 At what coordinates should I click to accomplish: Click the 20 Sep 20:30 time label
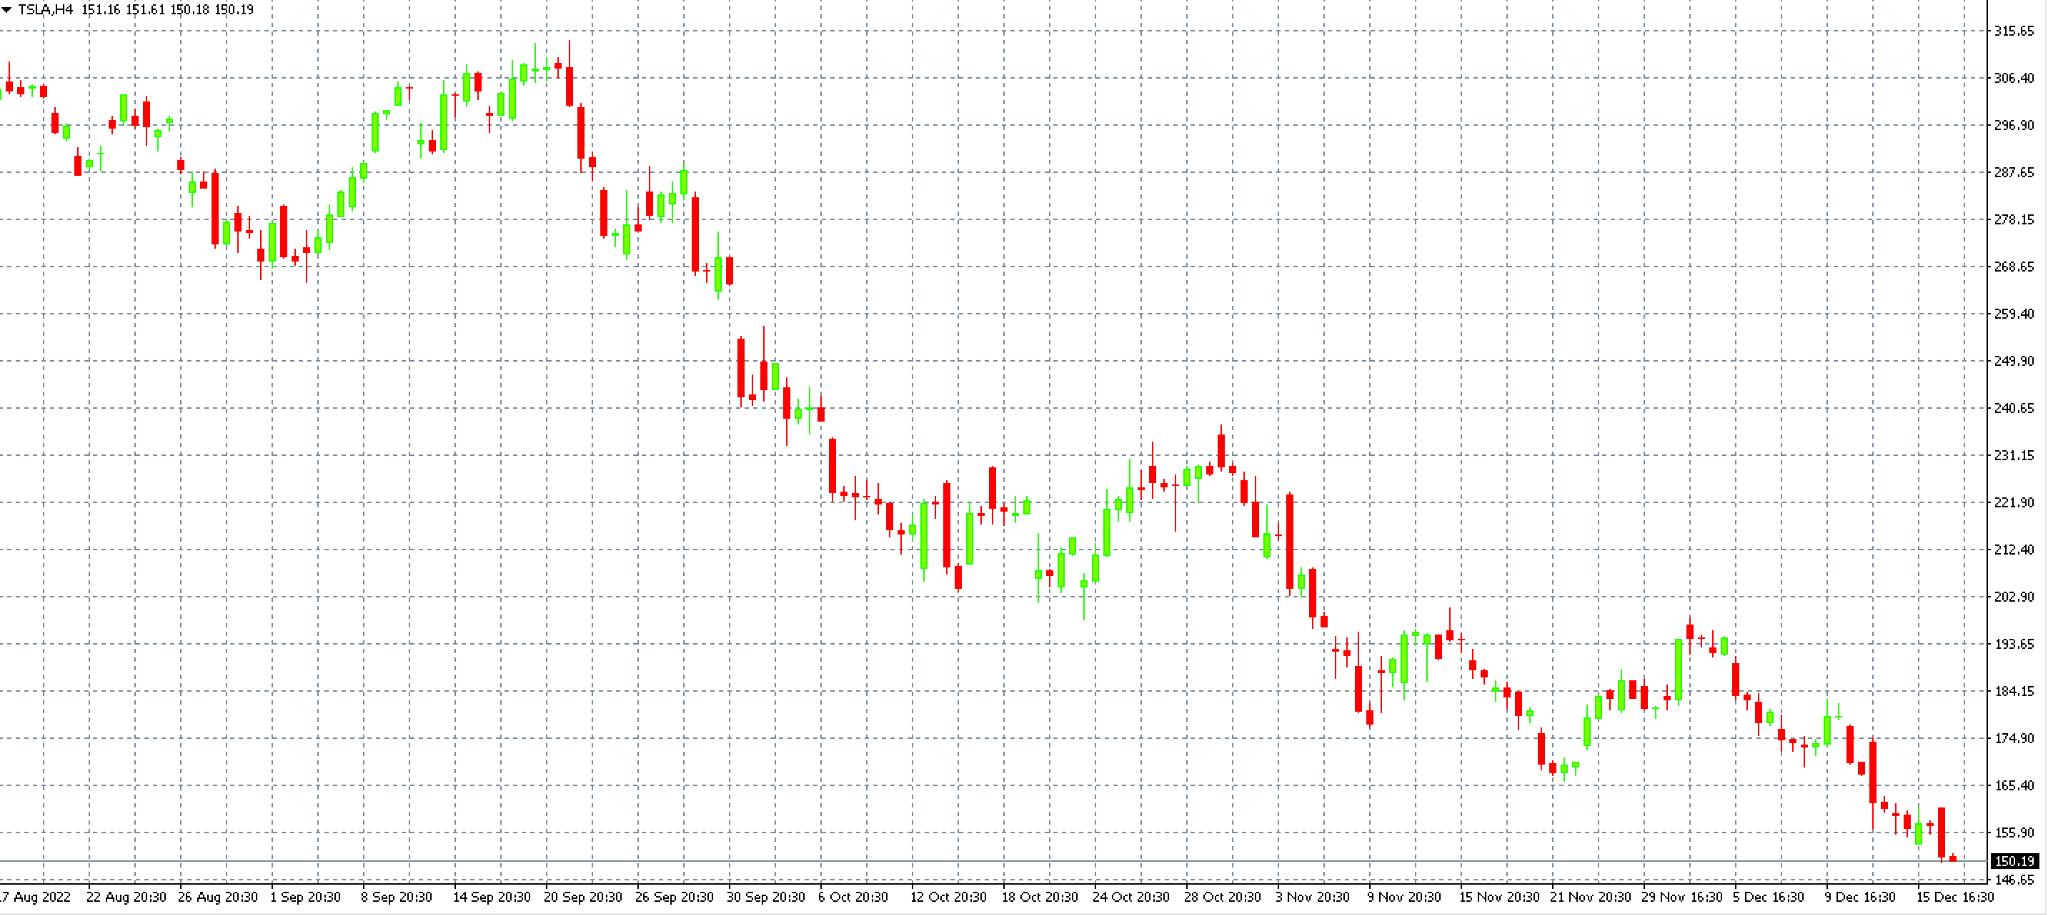(x=583, y=897)
